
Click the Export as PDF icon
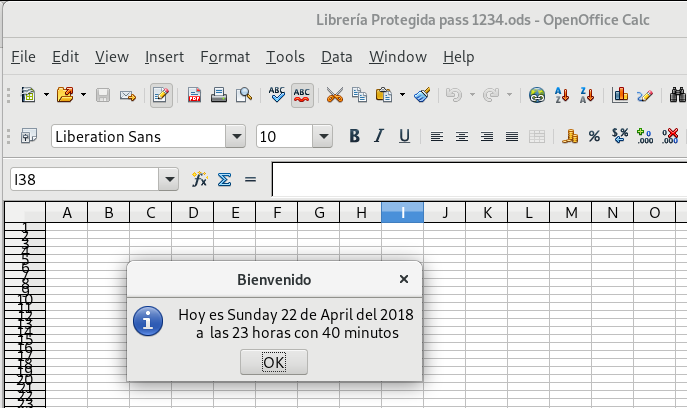tap(194, 96)
